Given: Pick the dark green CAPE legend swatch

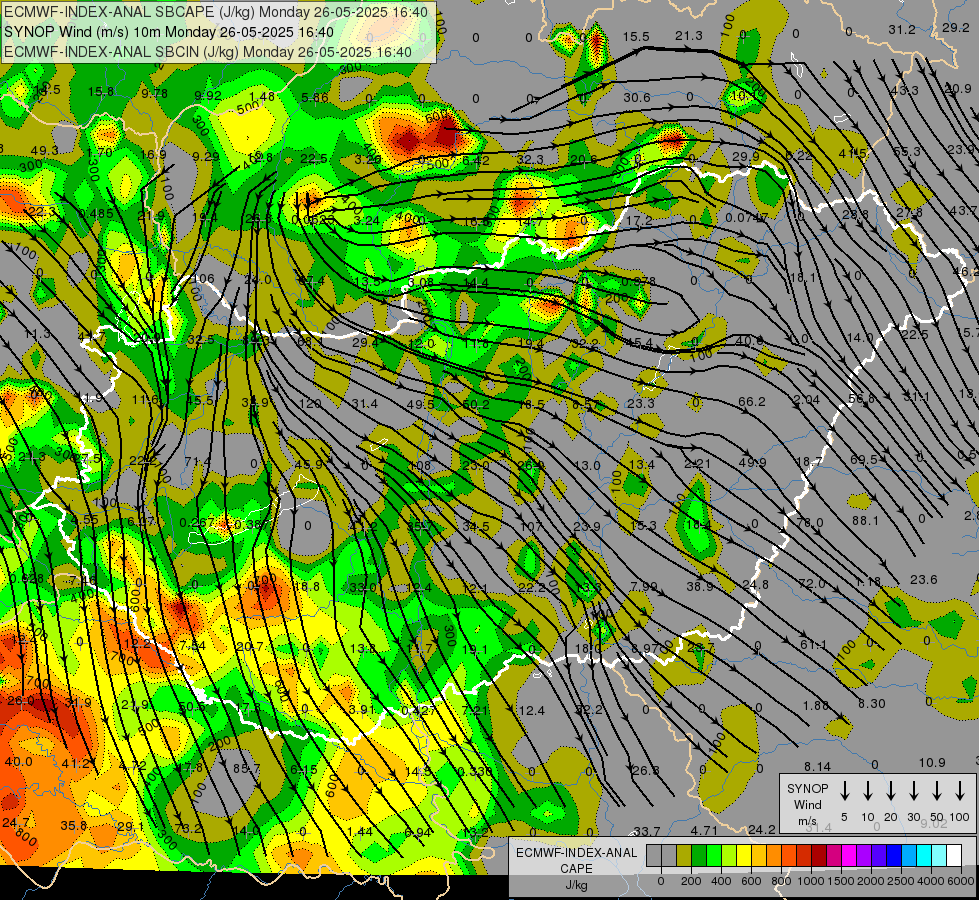Looking at the screenshot, I should pyautogui.click(x=699, y=855).
